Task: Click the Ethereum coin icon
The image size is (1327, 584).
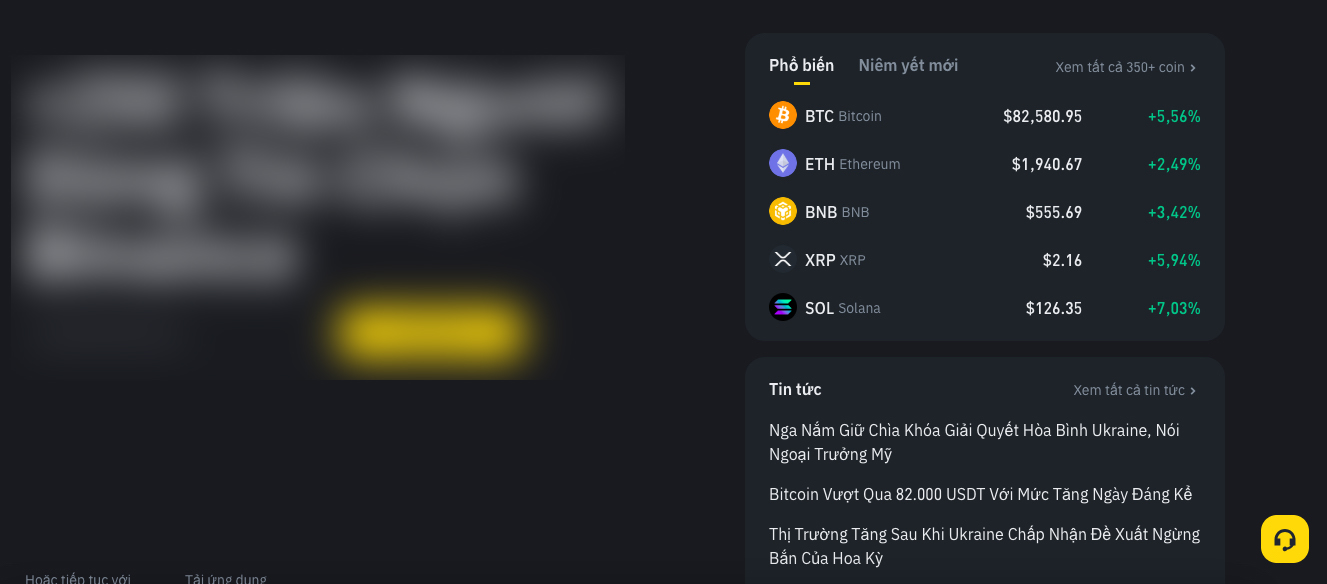Action: (782, 164)
